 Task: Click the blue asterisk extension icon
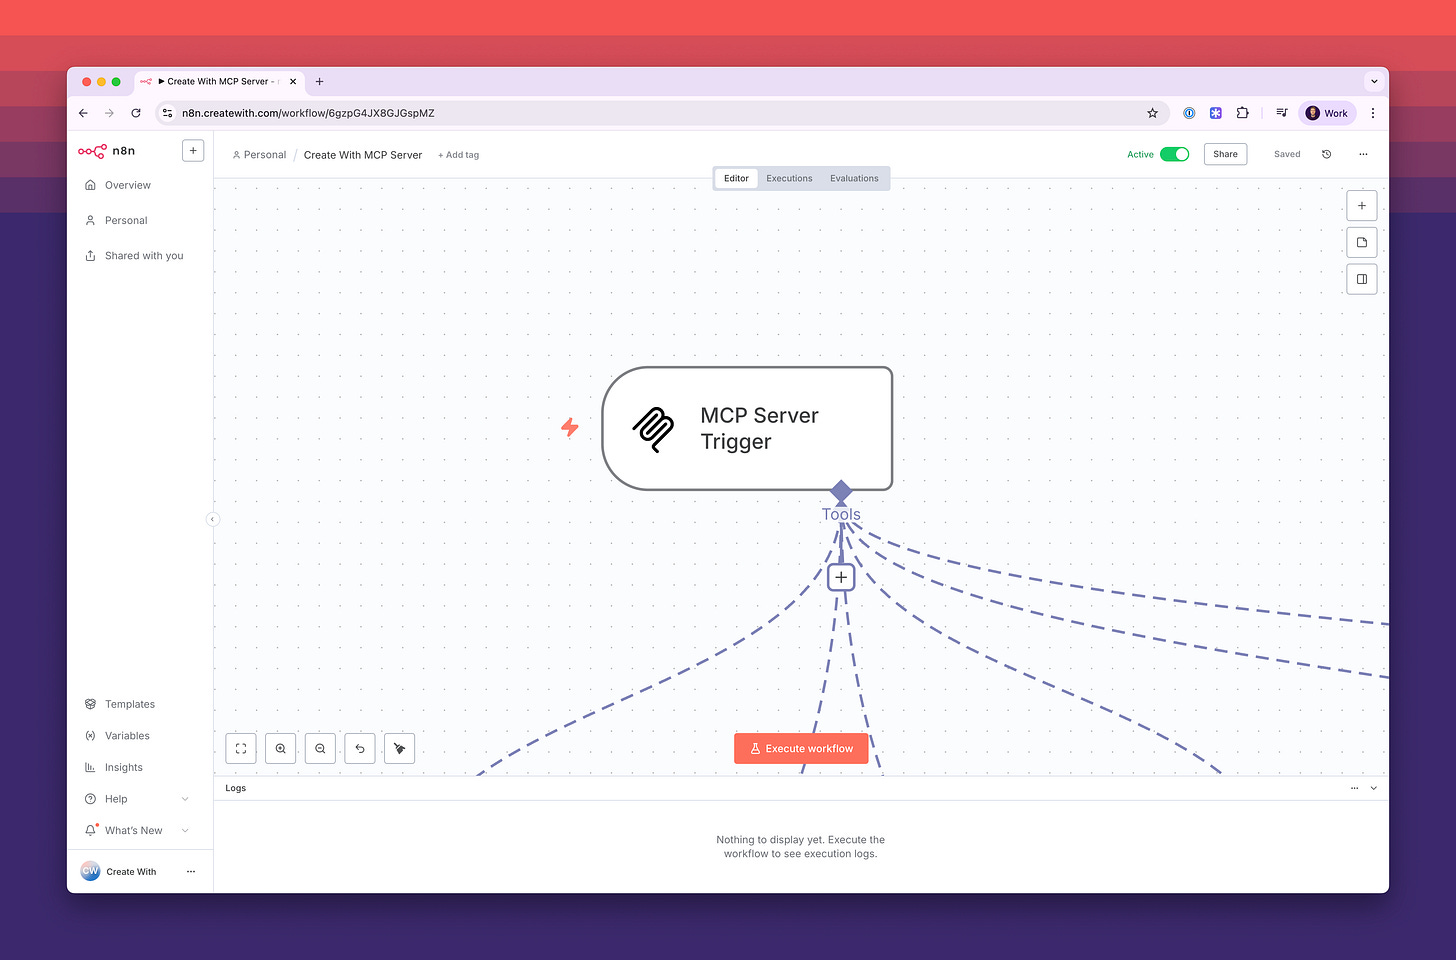(x=1216, y=113)
